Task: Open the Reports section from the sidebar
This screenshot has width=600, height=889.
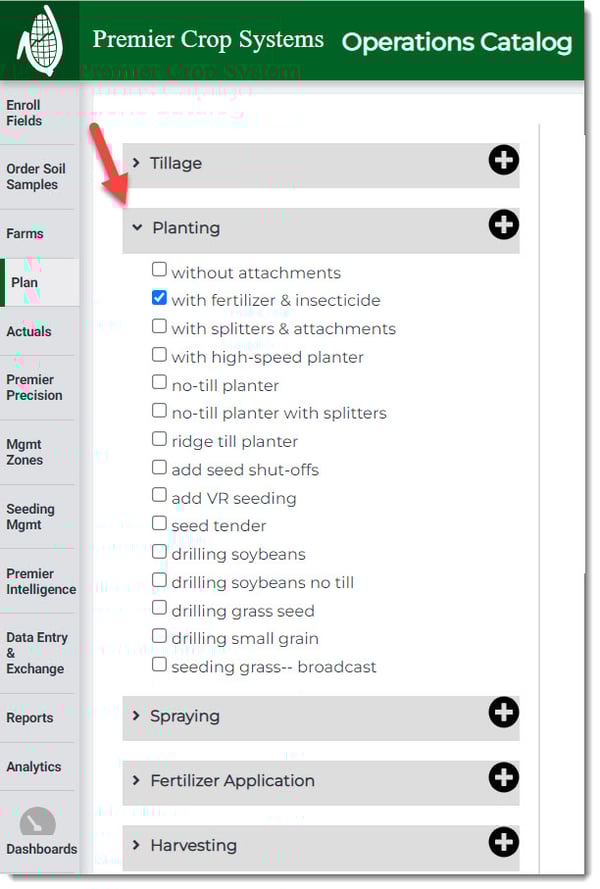Action: click(31, 718)
